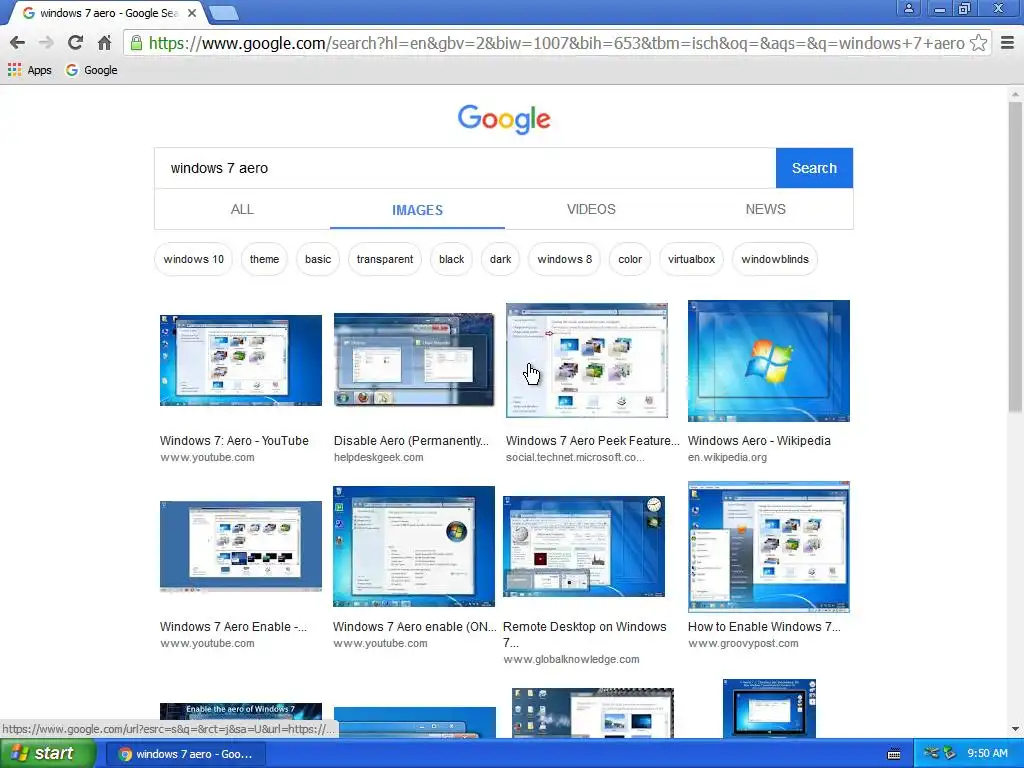Click the network connection tray icon

click(932, 754)
